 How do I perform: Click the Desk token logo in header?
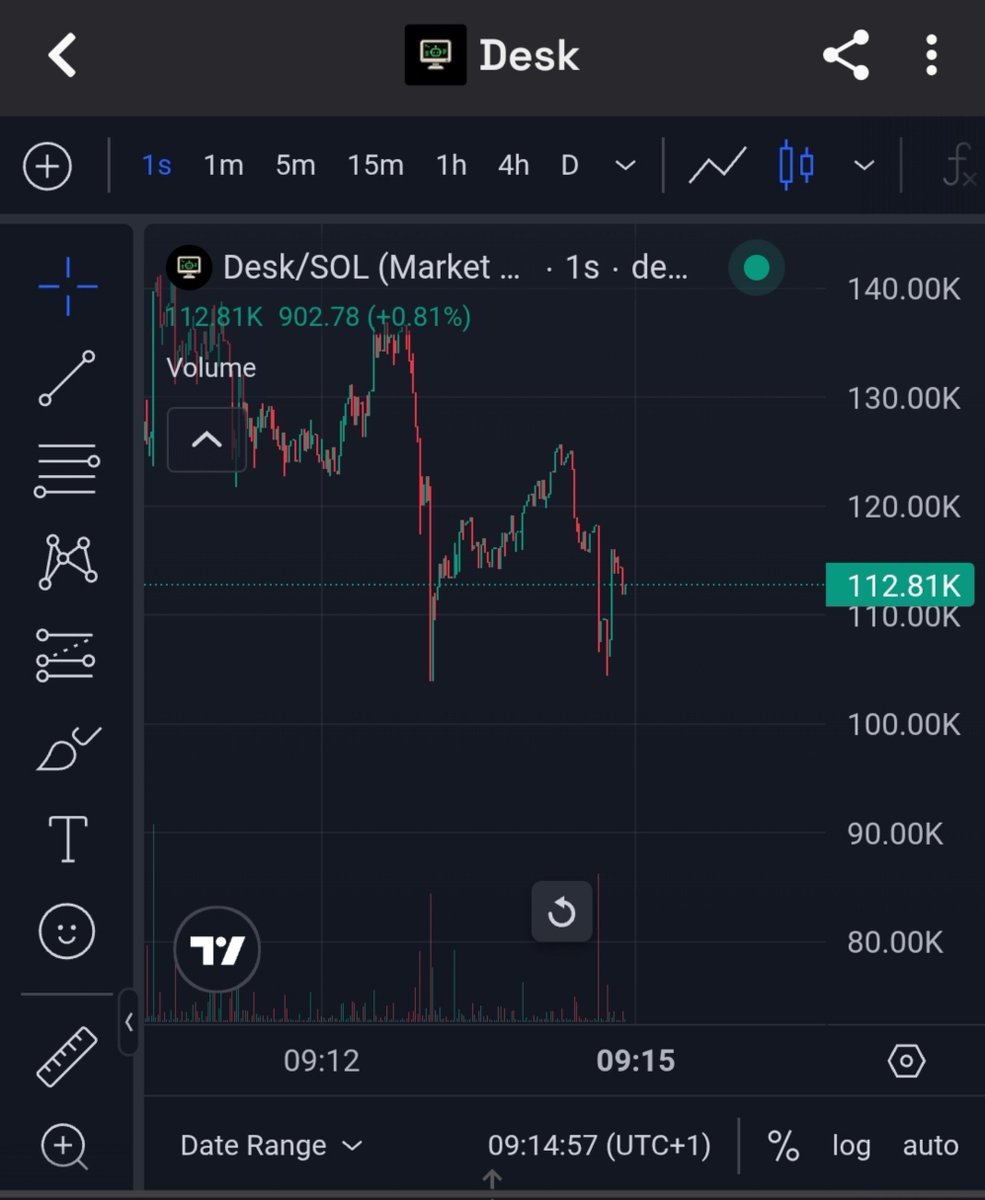click(x=435, y=55)
